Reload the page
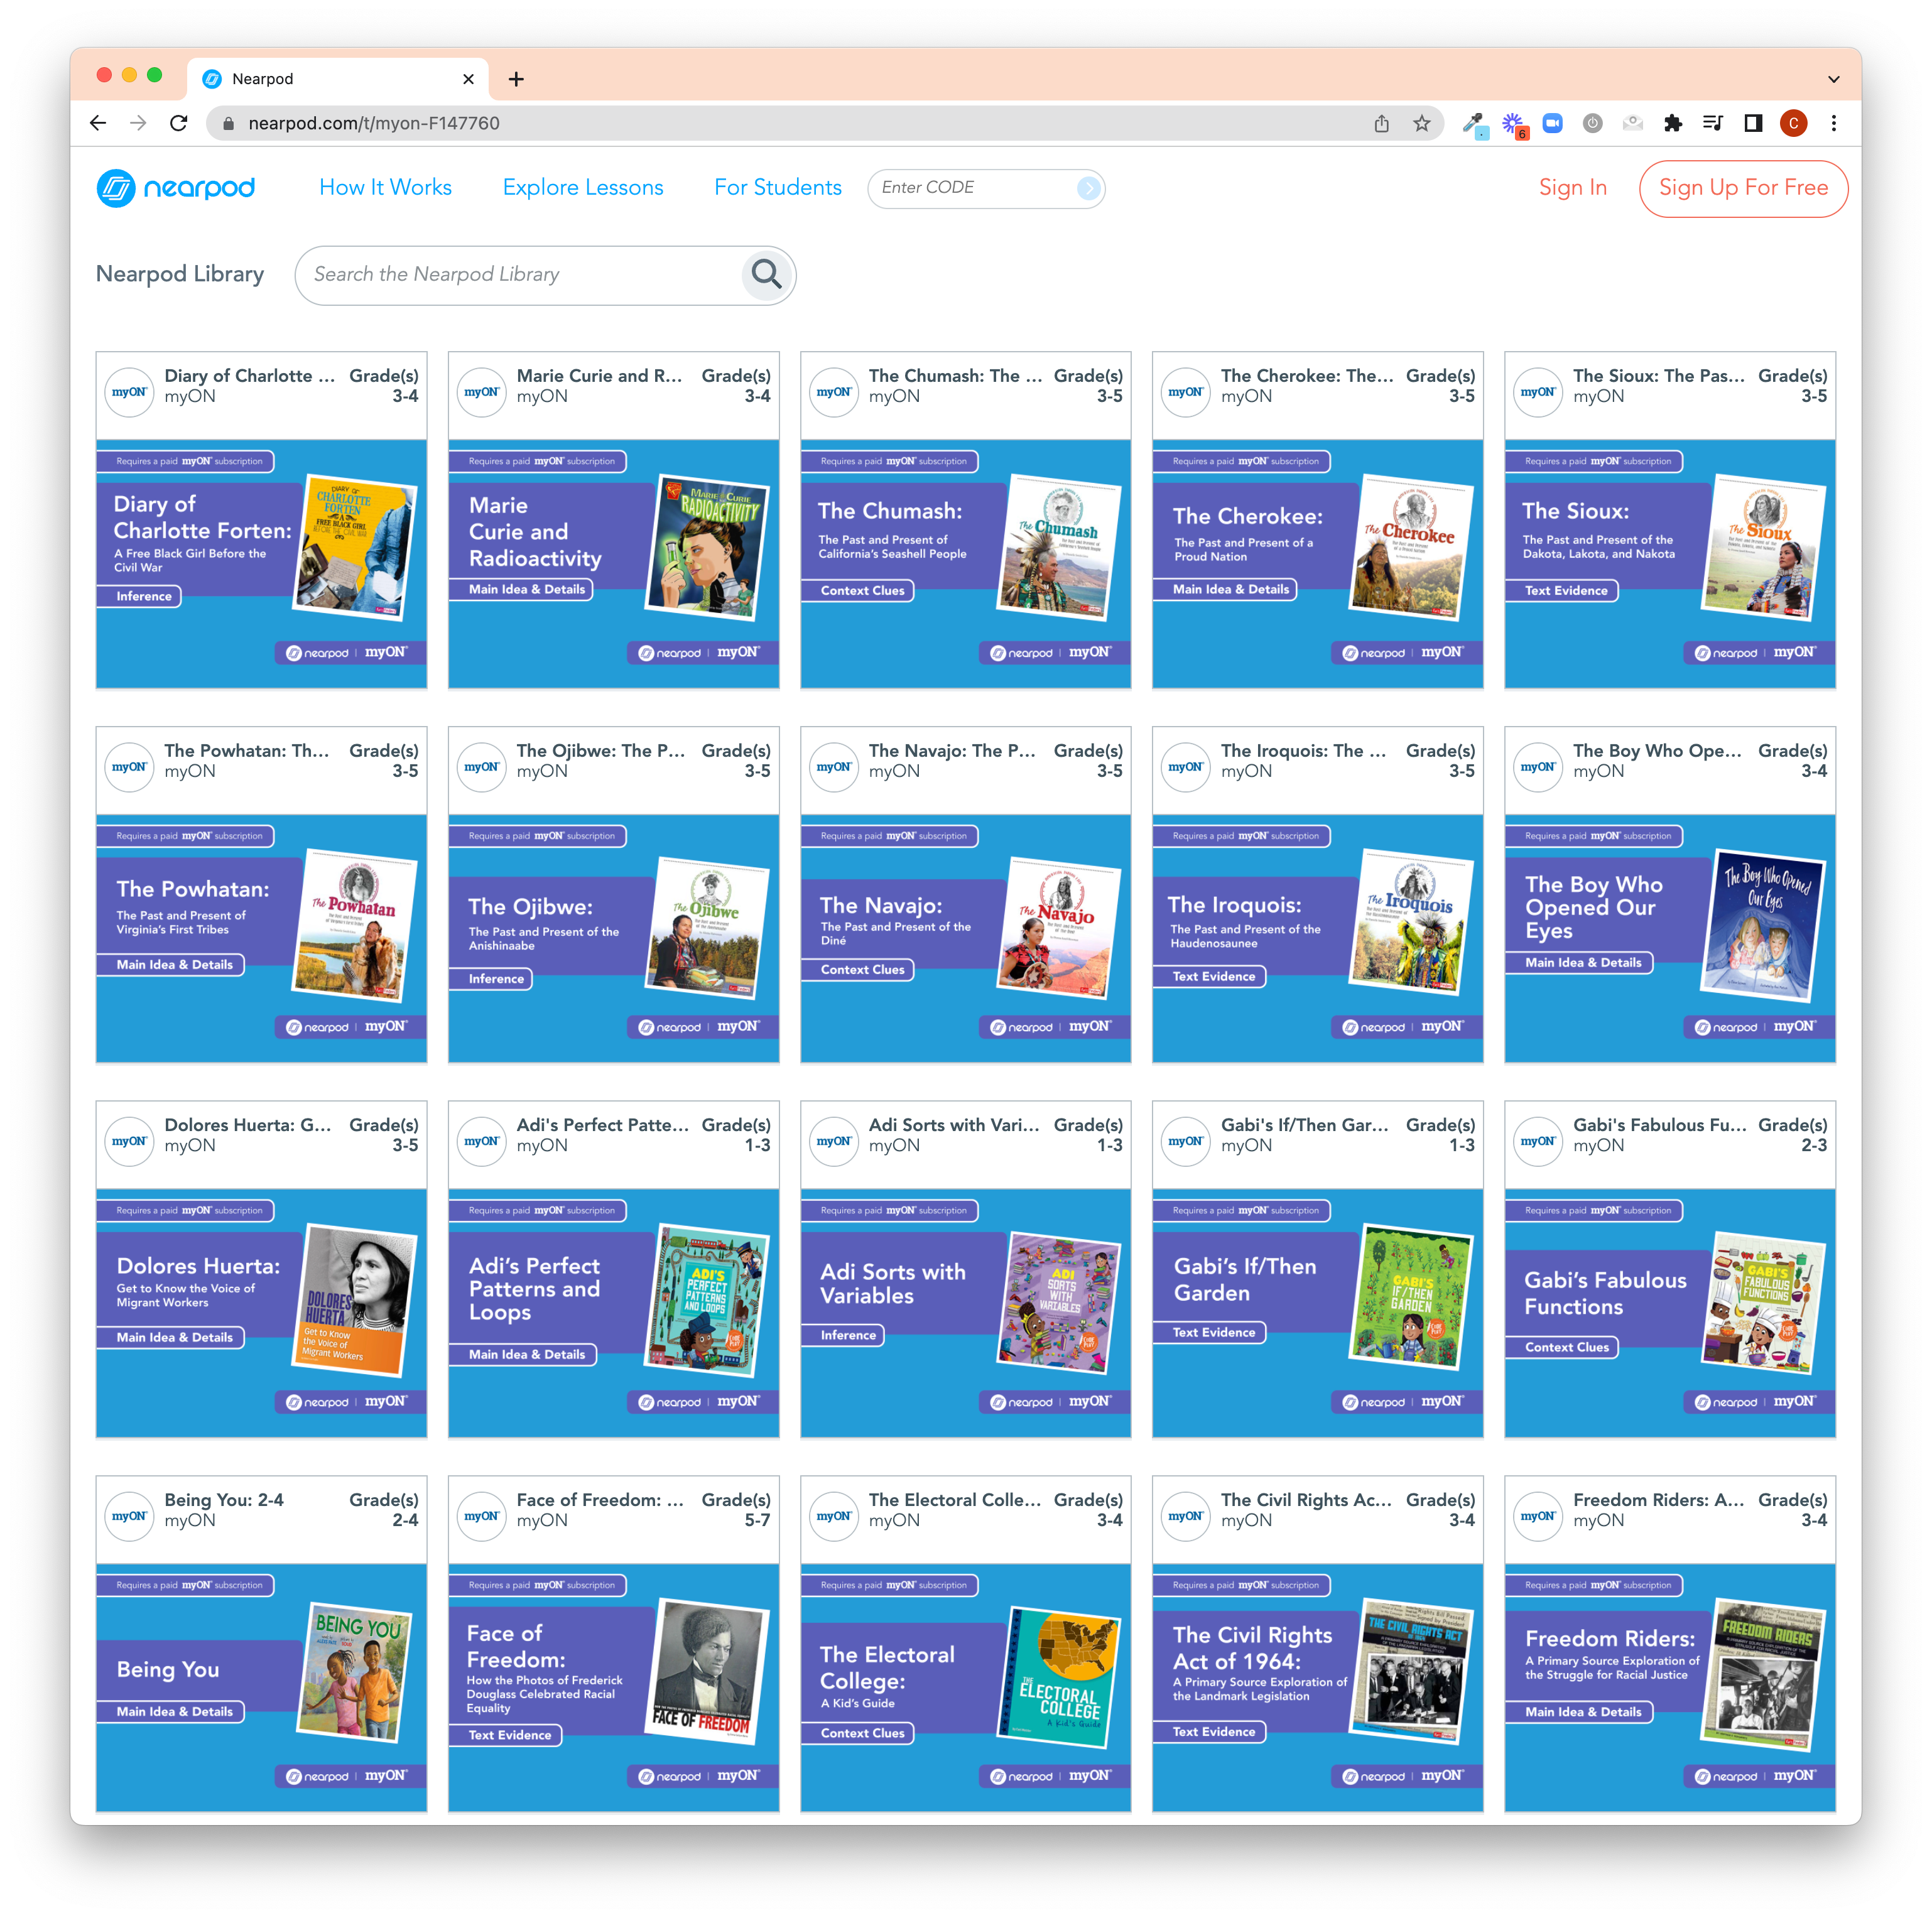 click(x=179, y=123)
